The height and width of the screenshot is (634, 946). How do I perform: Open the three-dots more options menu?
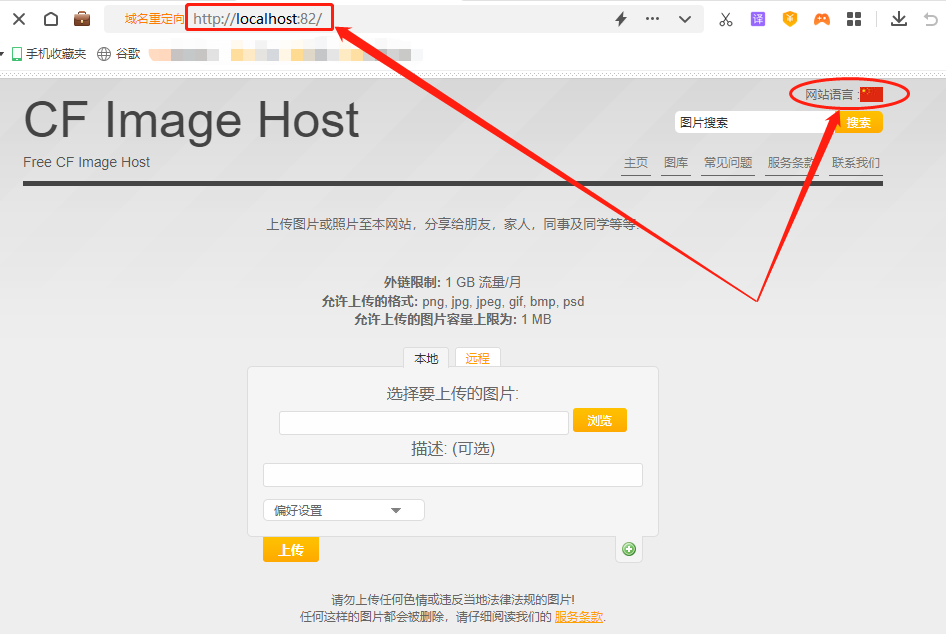pyautogui.click(x=653, y=19)
